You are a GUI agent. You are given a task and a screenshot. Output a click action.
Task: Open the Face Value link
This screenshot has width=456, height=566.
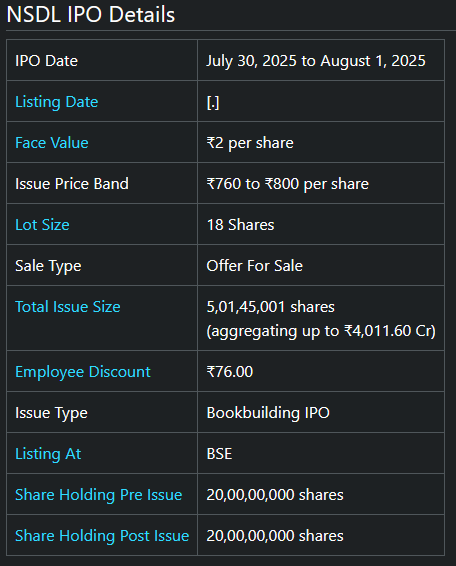tap(52, 143)
